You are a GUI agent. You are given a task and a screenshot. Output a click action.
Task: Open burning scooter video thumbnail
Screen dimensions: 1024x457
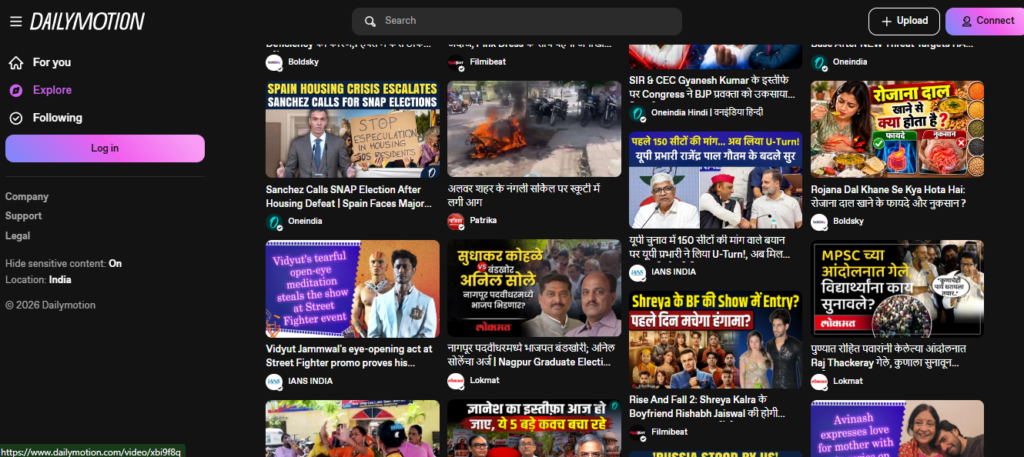tap(534, 129)
